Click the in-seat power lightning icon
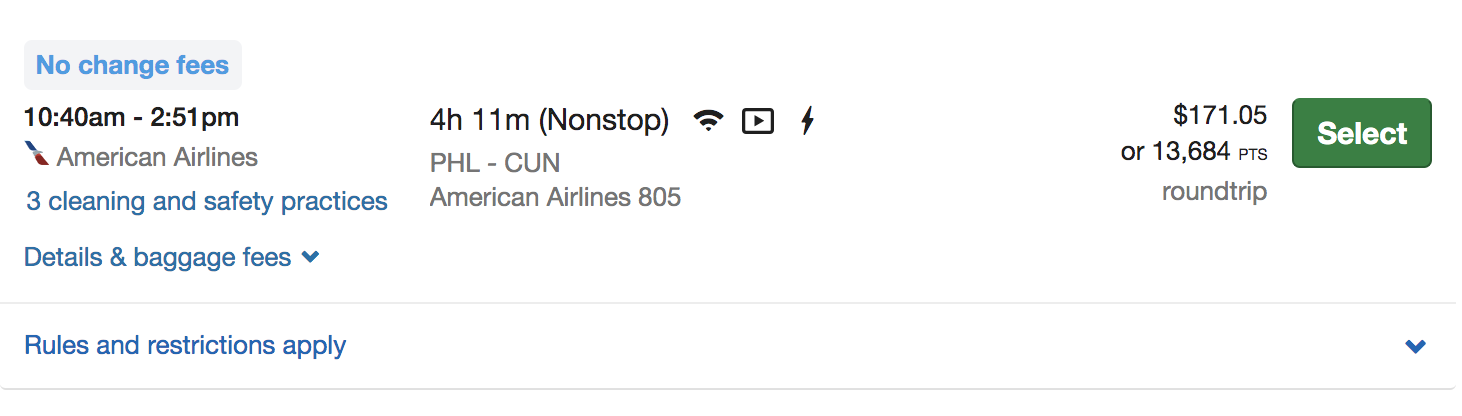 pos(808,122)
